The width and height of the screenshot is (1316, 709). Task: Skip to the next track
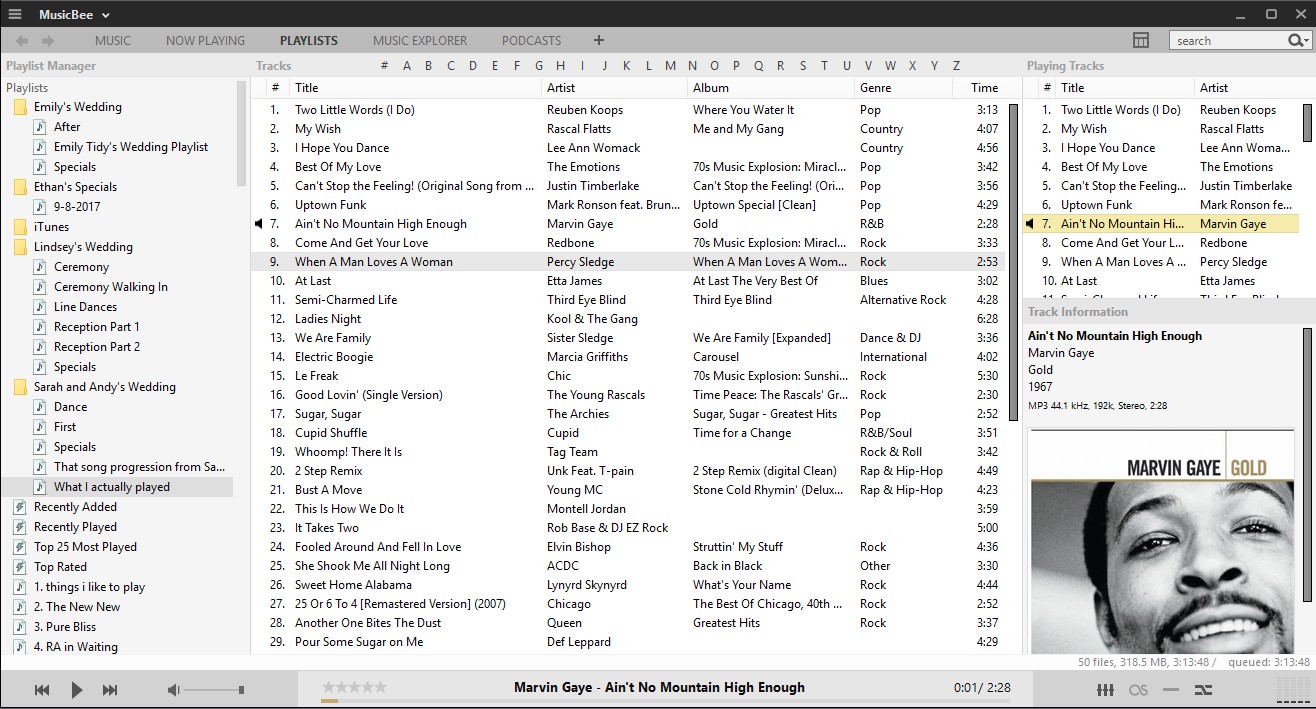(x=110, y=690)
